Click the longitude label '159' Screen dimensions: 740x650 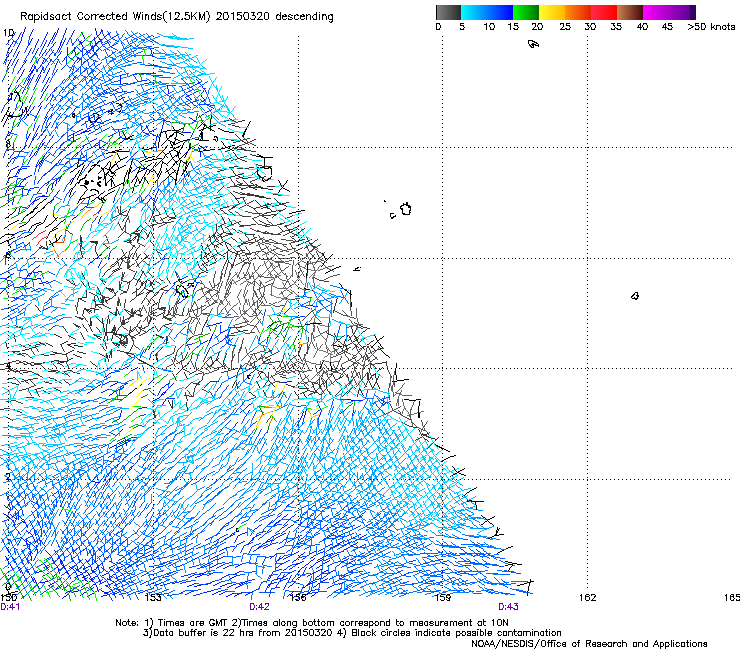coord(443,598)
